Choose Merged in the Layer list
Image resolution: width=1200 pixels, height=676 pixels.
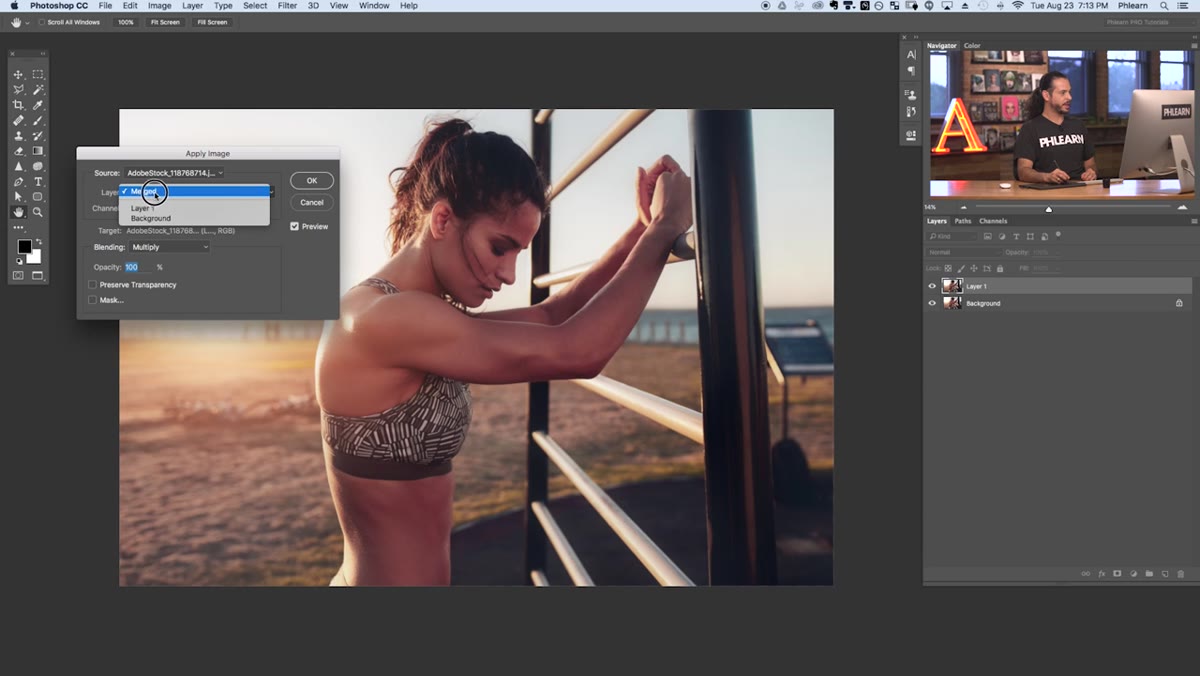[195, 191]
